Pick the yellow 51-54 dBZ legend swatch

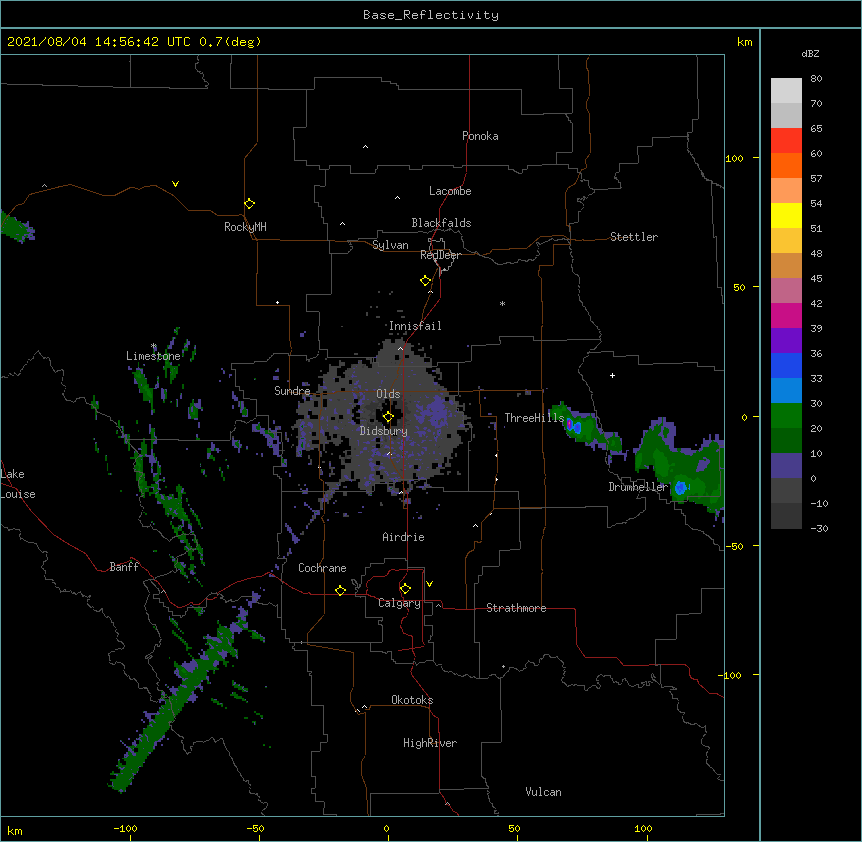pyautogui.click(x=786, y=215)
